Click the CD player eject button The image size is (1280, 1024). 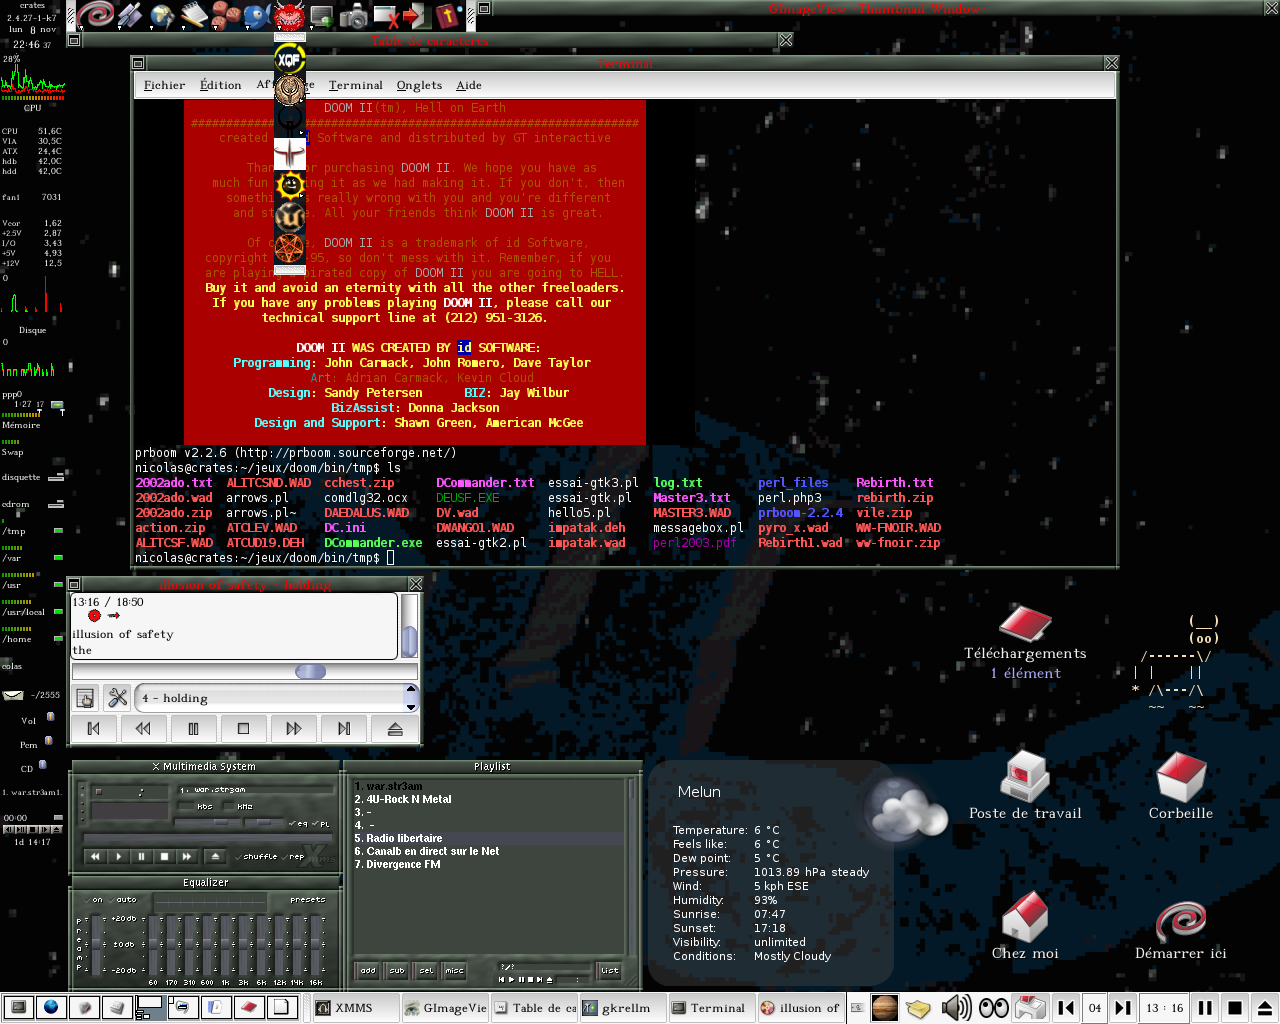coord(395,729)
